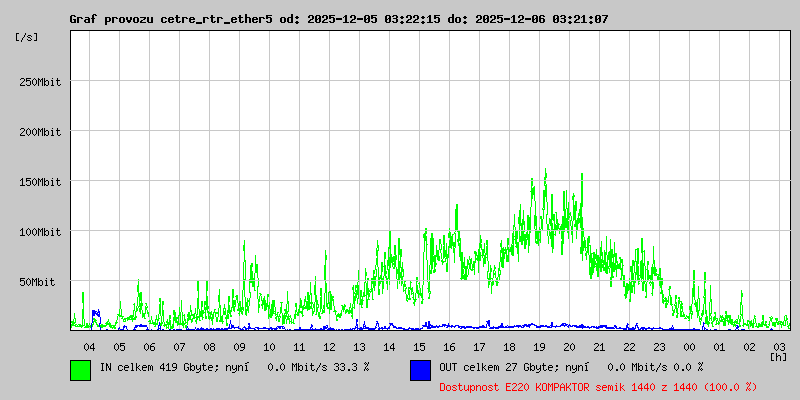Select the 23 hour marker on time axis
This screenshot has width=800, height=400.
[659, 346]
